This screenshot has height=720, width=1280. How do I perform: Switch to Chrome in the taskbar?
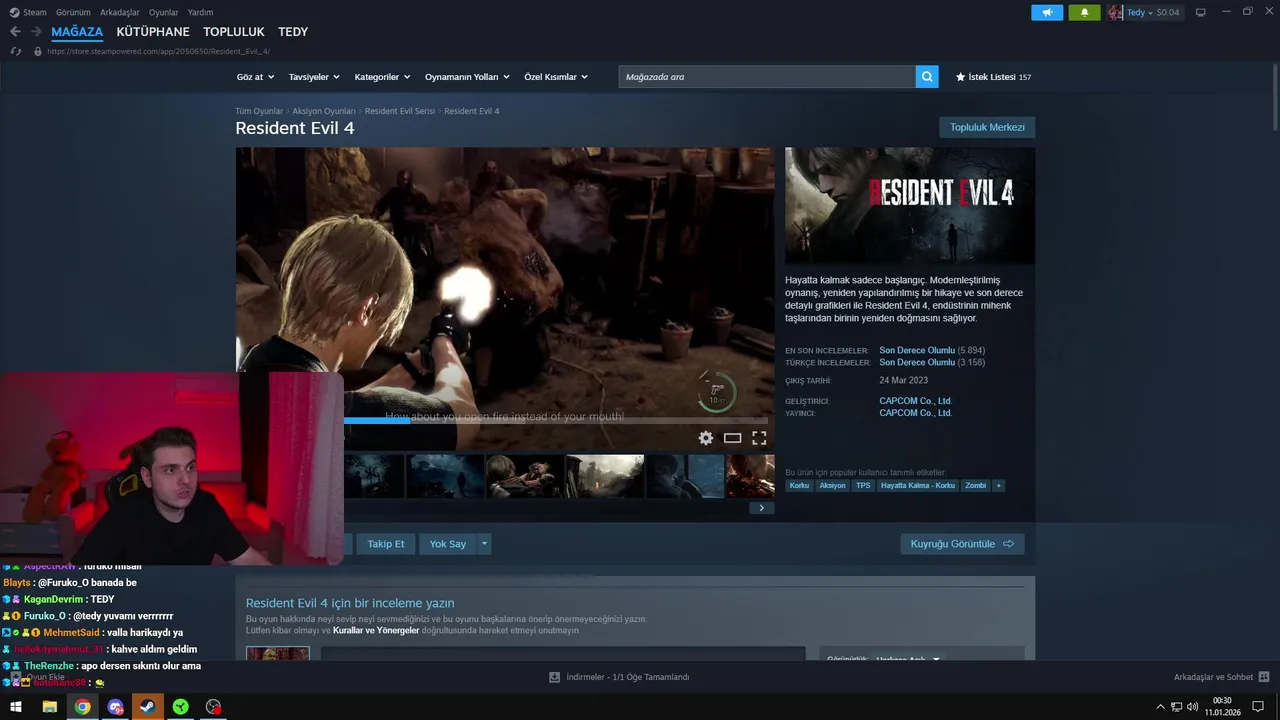pos(82,707)
